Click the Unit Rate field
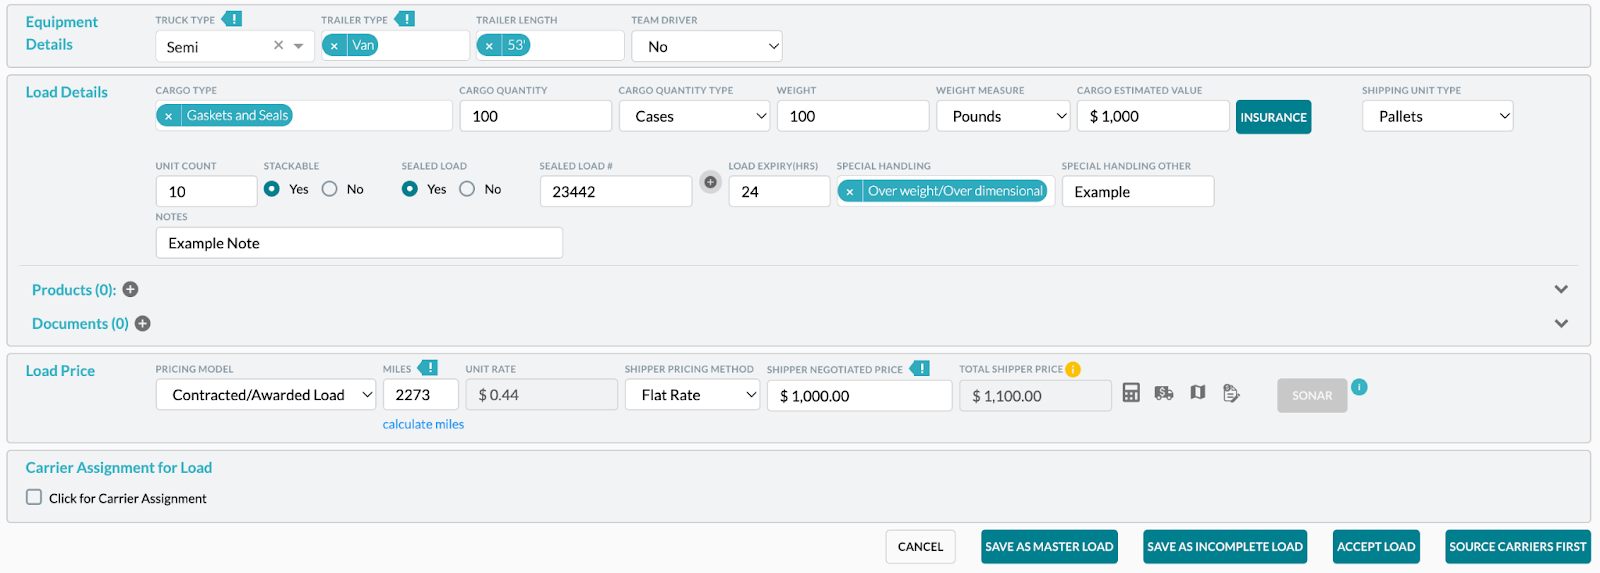The image size is (1600, 573). tap(542, 395)
